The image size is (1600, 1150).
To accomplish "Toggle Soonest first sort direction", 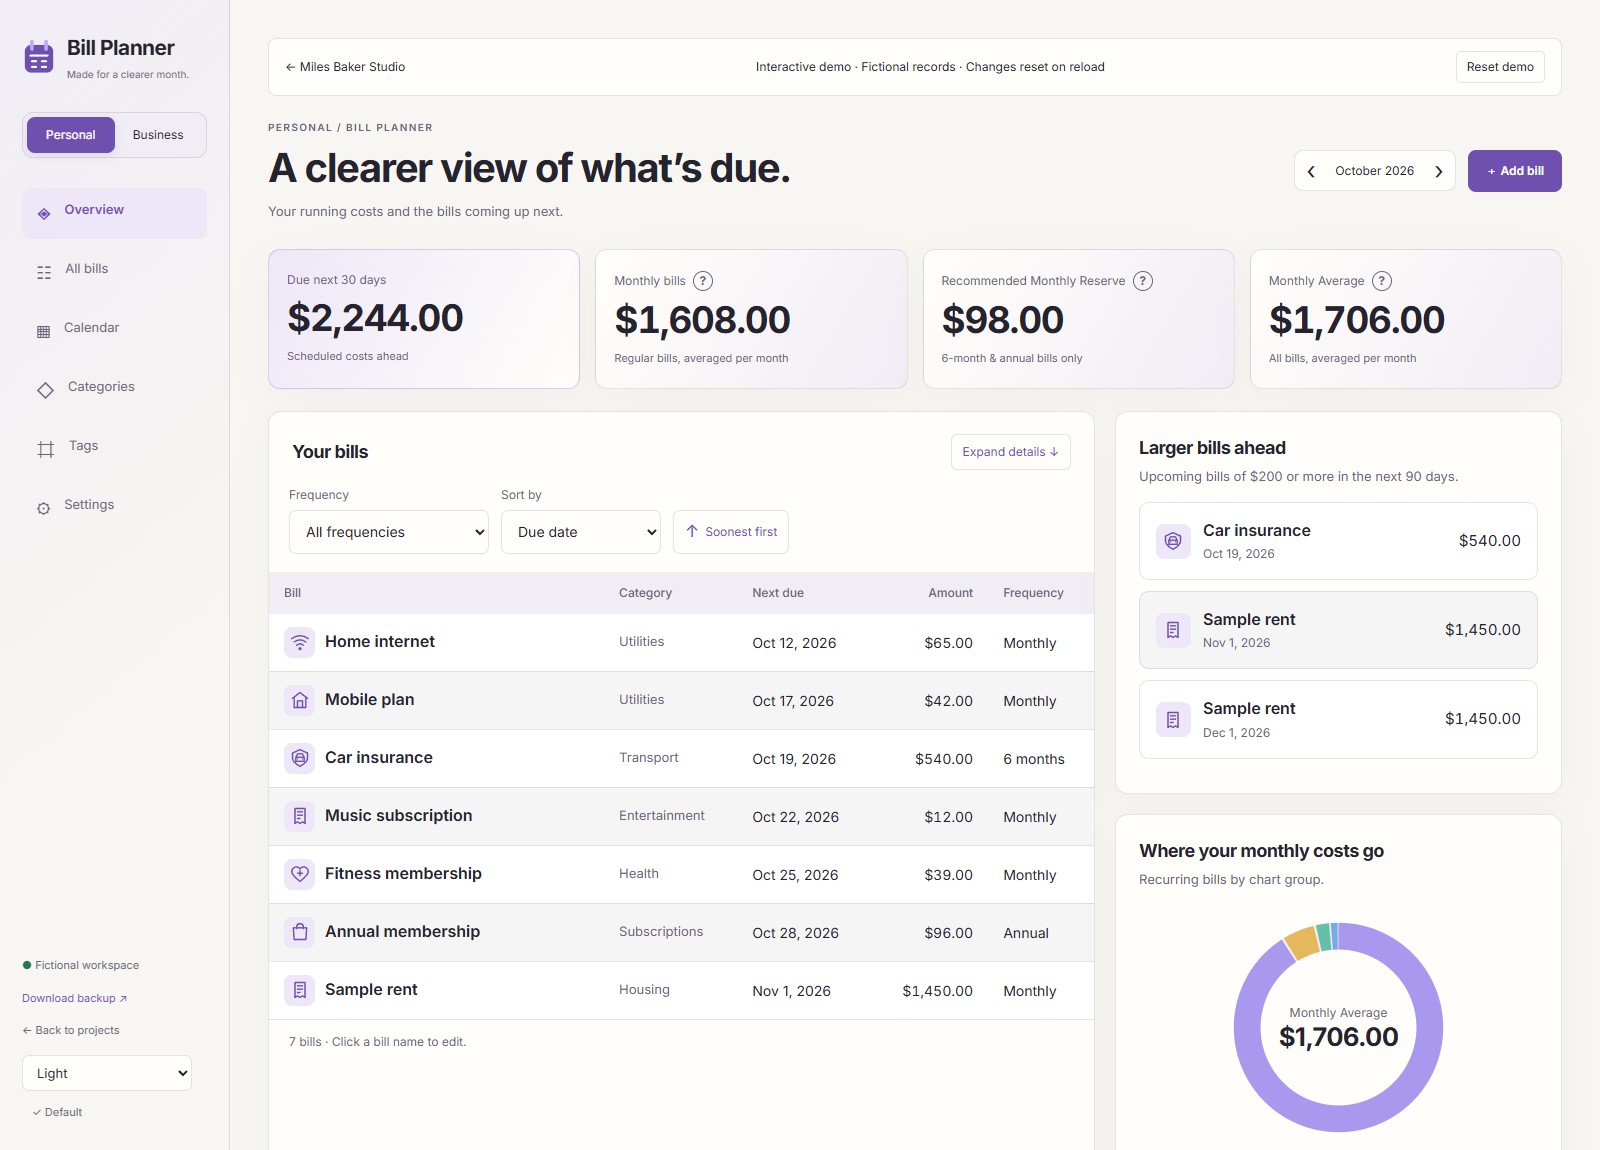I will pyautogui.click(x=731, y=532).
